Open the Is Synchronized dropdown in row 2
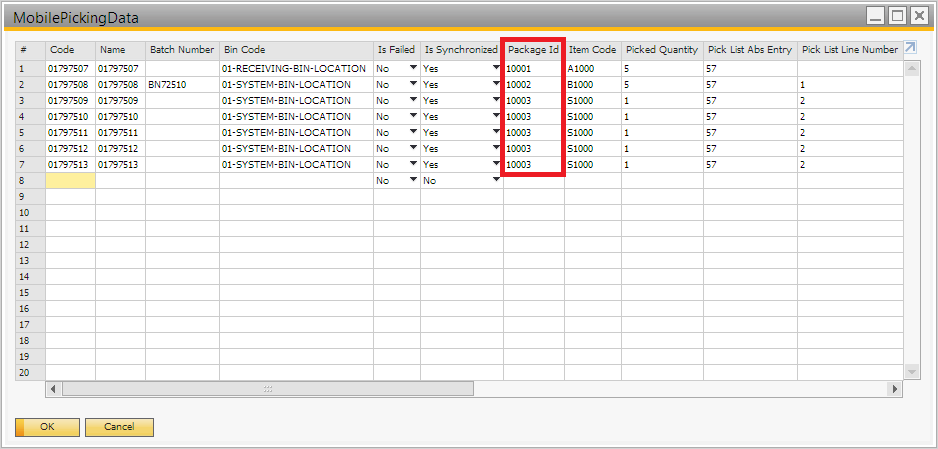Screen dimensions: 938x449 pos(496,85)
